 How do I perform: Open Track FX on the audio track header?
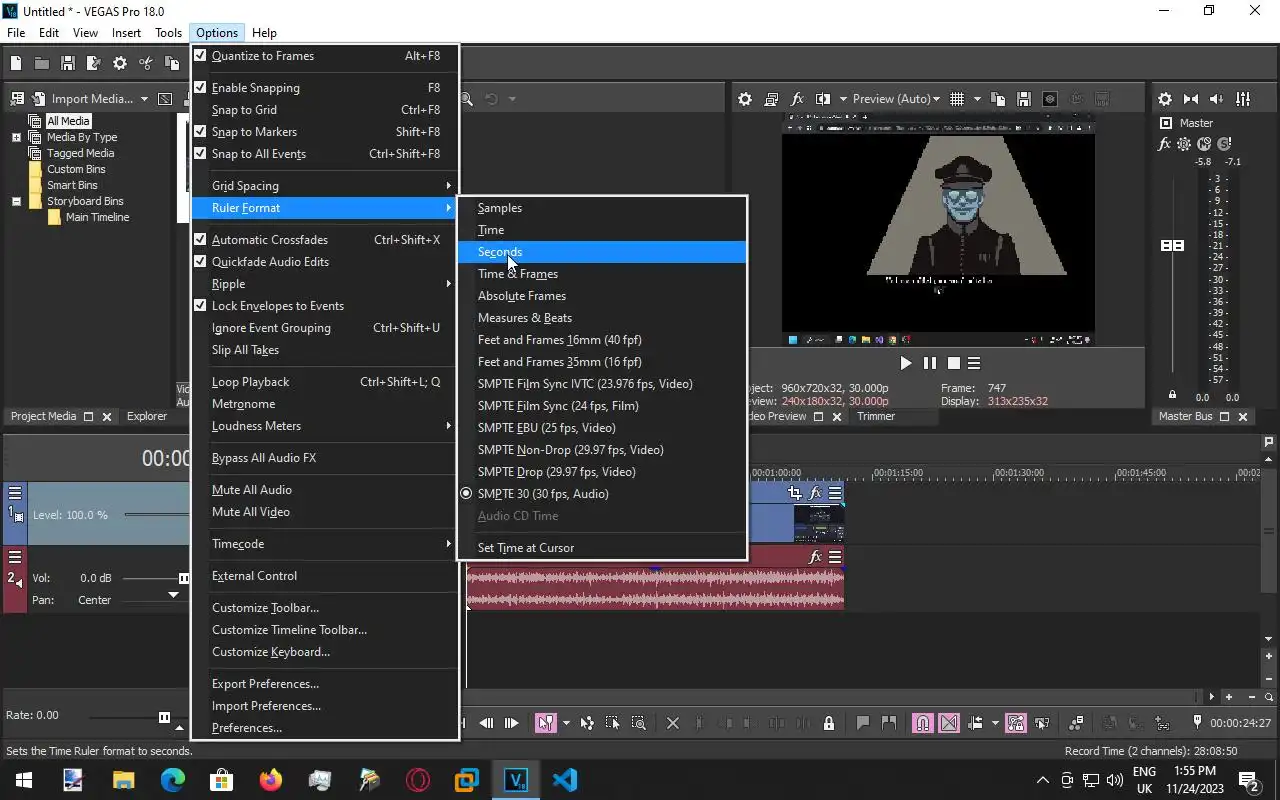coord(816,557)
